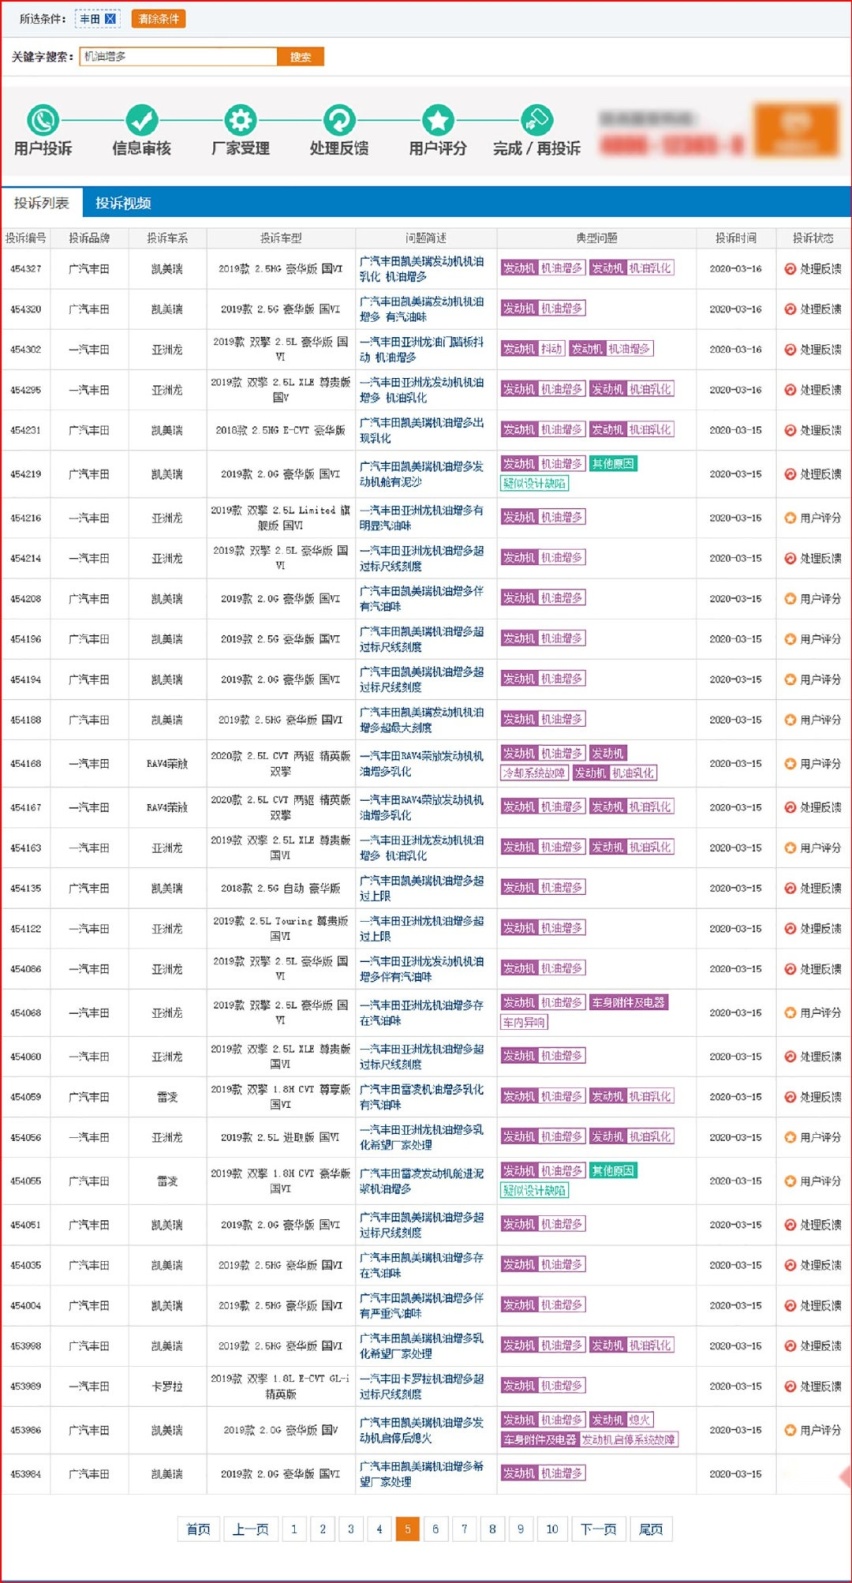The image size is (852, 1583).
Task: Click status icon for complaint 454214
Action: [x=790, y=558]
